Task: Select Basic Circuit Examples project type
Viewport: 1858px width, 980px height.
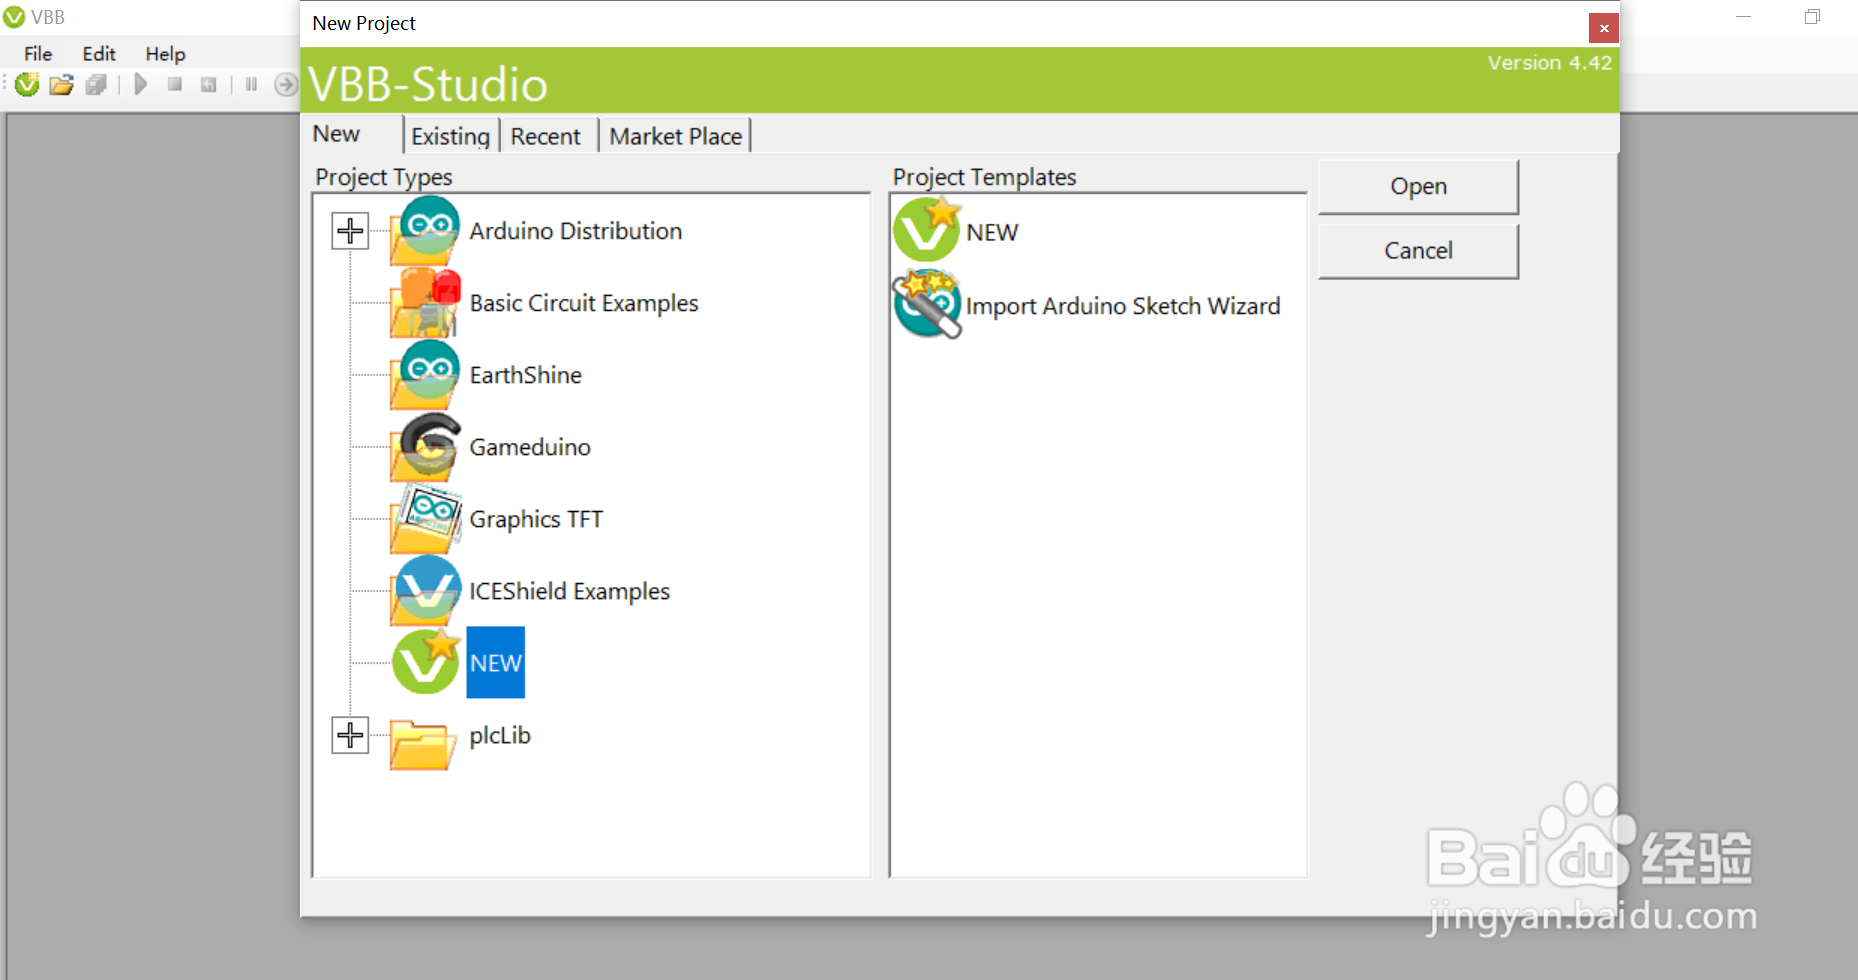Action: [584, 303]
